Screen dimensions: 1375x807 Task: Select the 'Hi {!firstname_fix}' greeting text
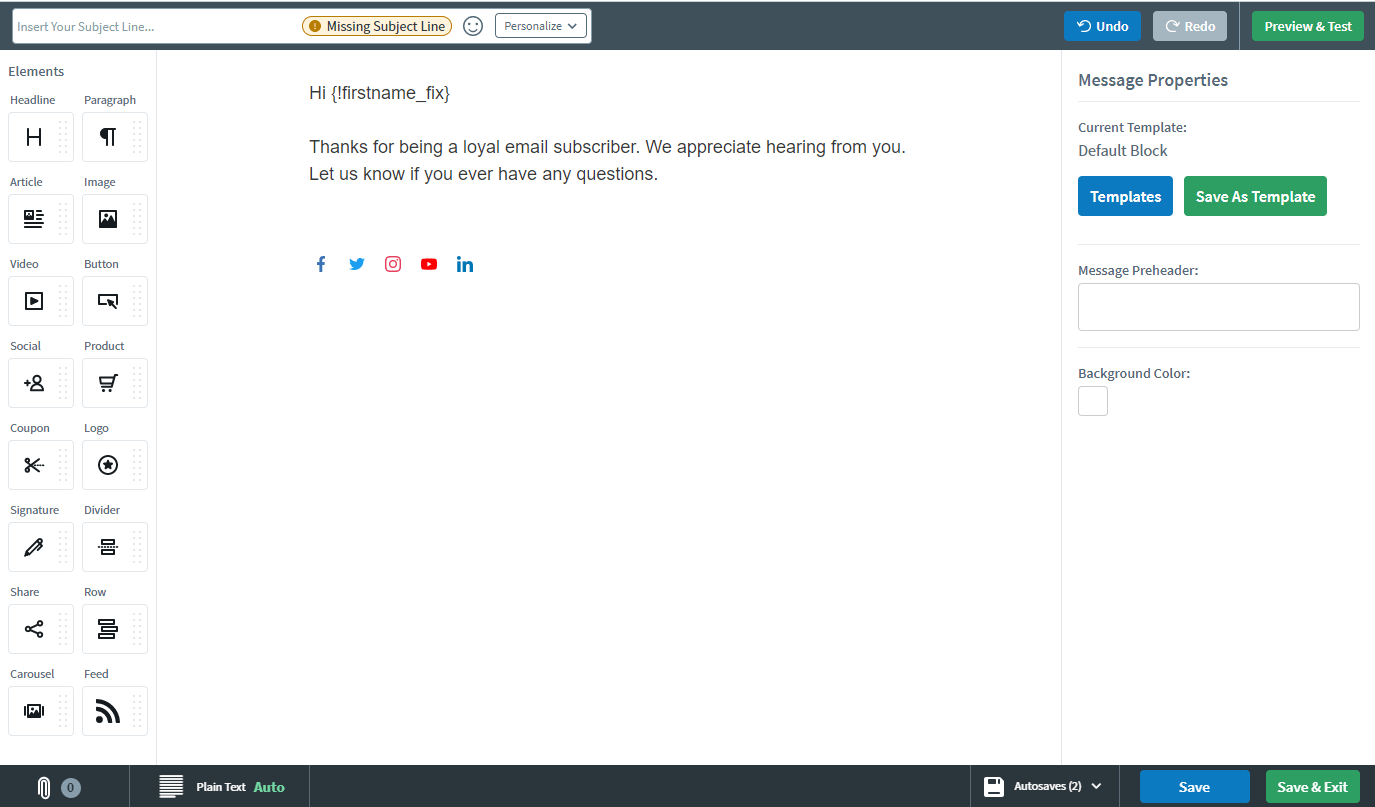[x=380, y=93]
